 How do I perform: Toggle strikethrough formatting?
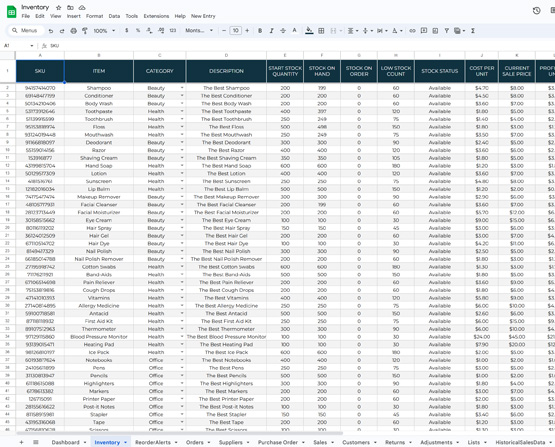[283, 31]
